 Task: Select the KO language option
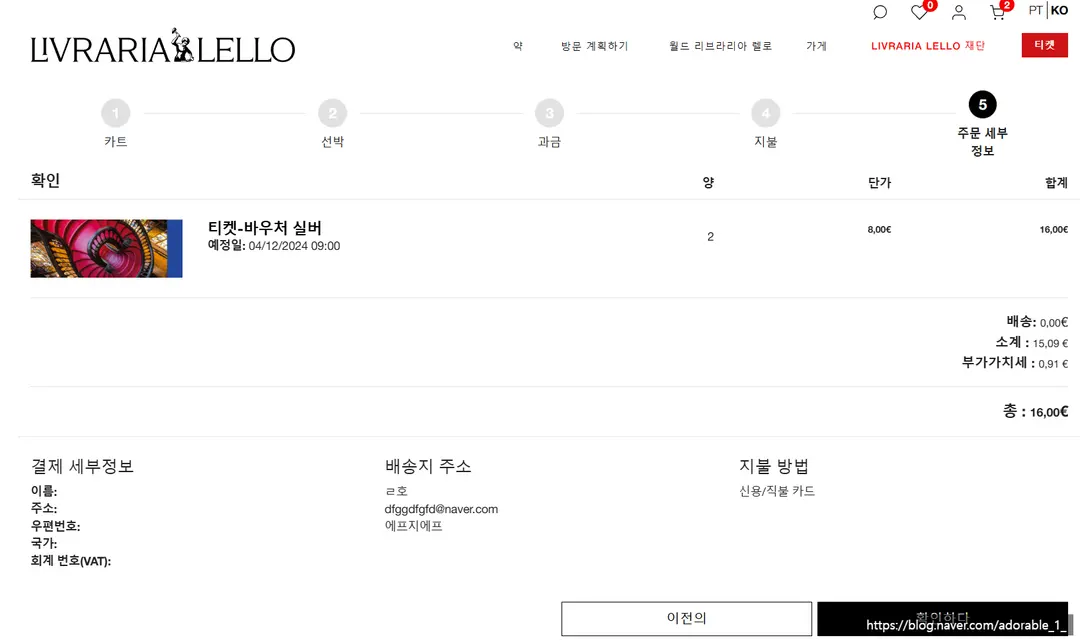pyautogui.click(x=1059, y=10)
